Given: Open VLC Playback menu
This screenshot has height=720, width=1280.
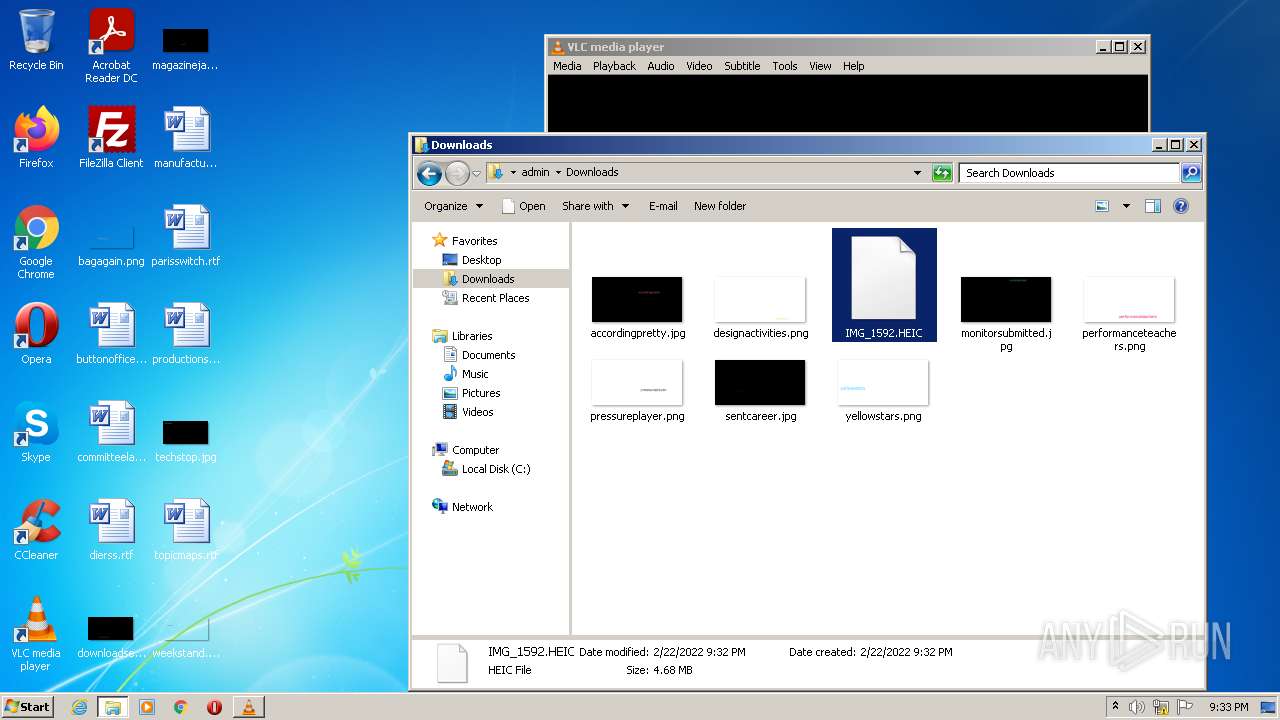Looking at the screenshot, I should point(614,66).
